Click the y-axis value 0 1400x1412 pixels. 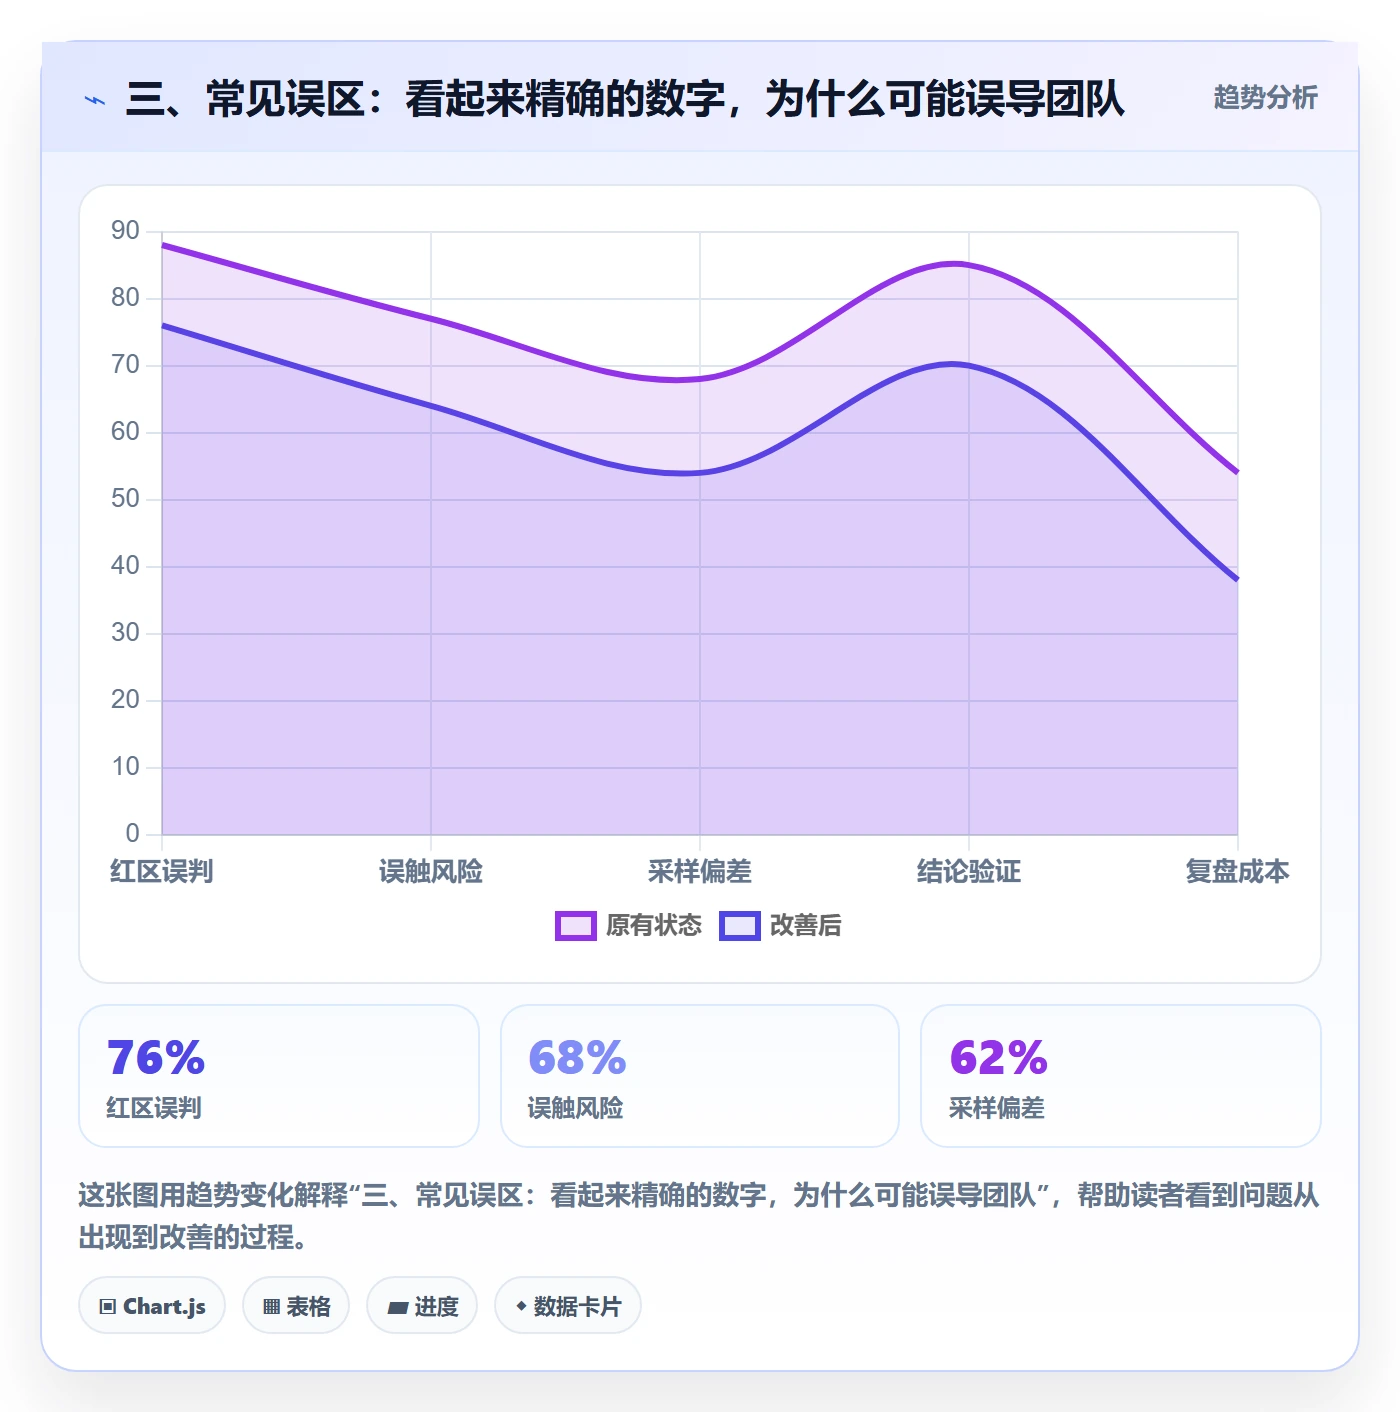coord(132,834)
